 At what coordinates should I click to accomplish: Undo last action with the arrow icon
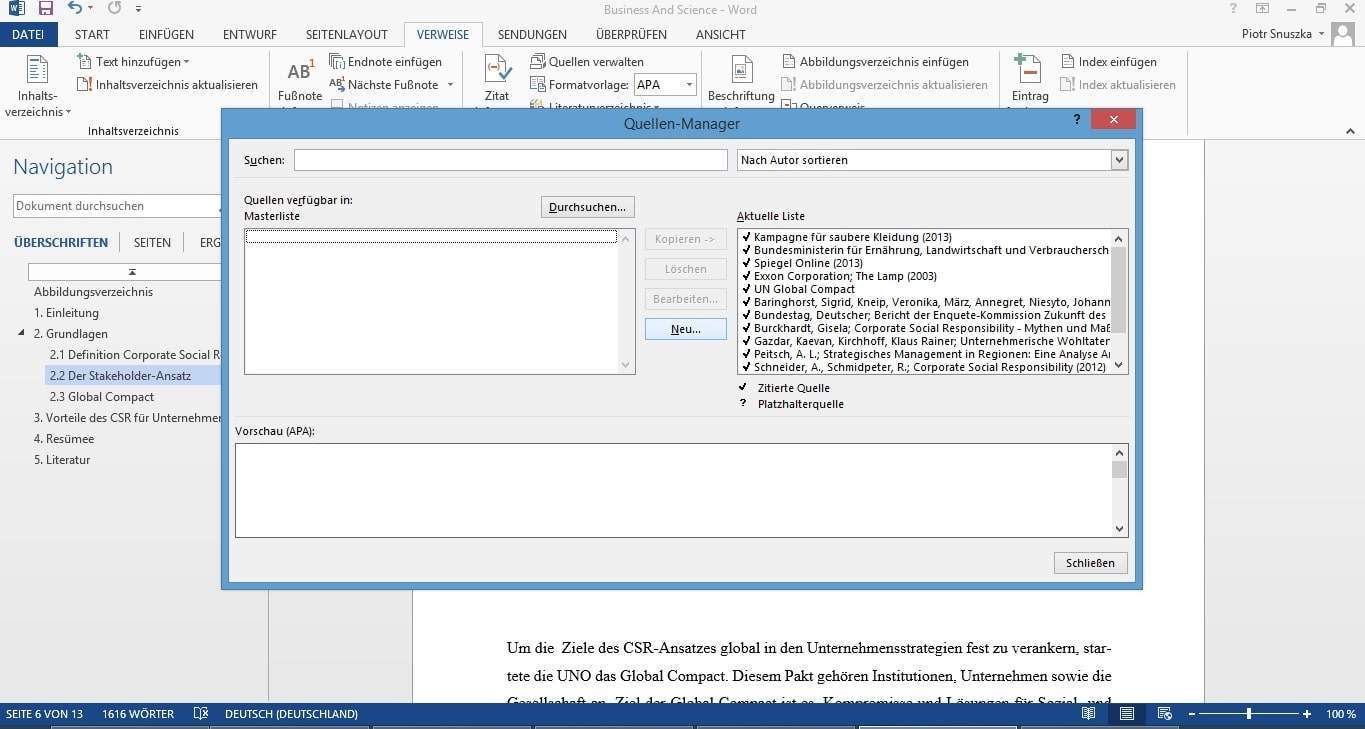pyautogui.click(x=76, y=9)
